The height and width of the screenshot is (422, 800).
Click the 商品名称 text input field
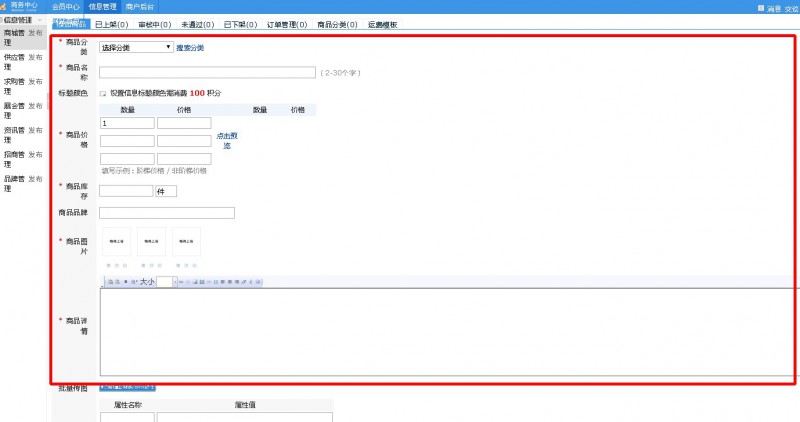[x=207, y=72]
